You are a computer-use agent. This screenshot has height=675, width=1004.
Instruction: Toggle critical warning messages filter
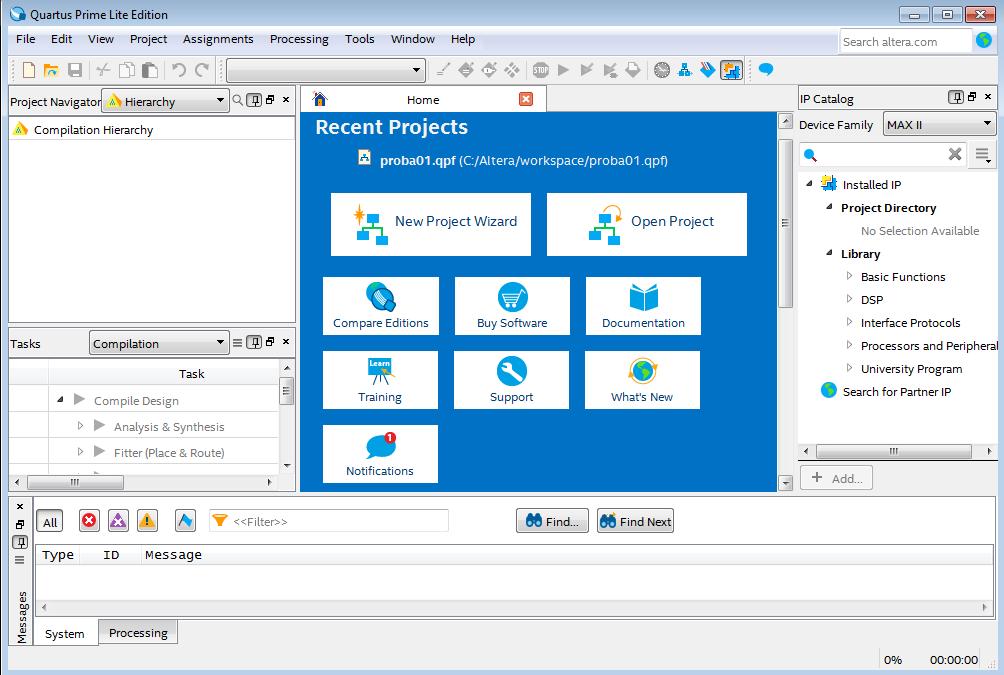[118, 521]
